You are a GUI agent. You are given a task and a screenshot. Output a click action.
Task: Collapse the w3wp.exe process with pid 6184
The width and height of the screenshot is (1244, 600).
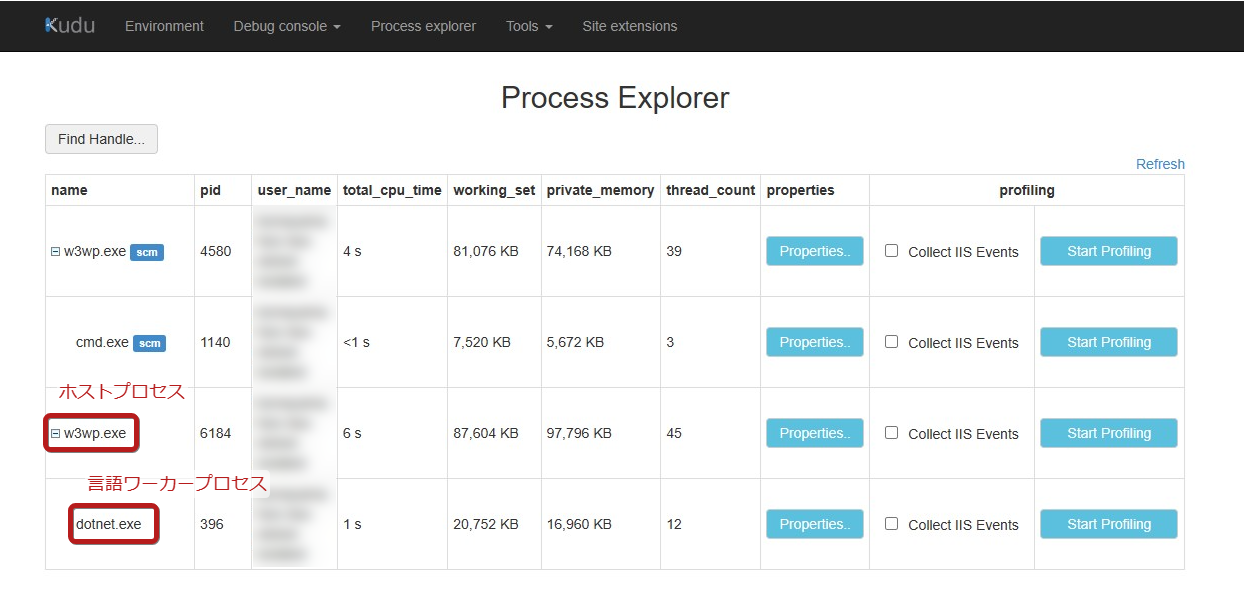[56, 434]
